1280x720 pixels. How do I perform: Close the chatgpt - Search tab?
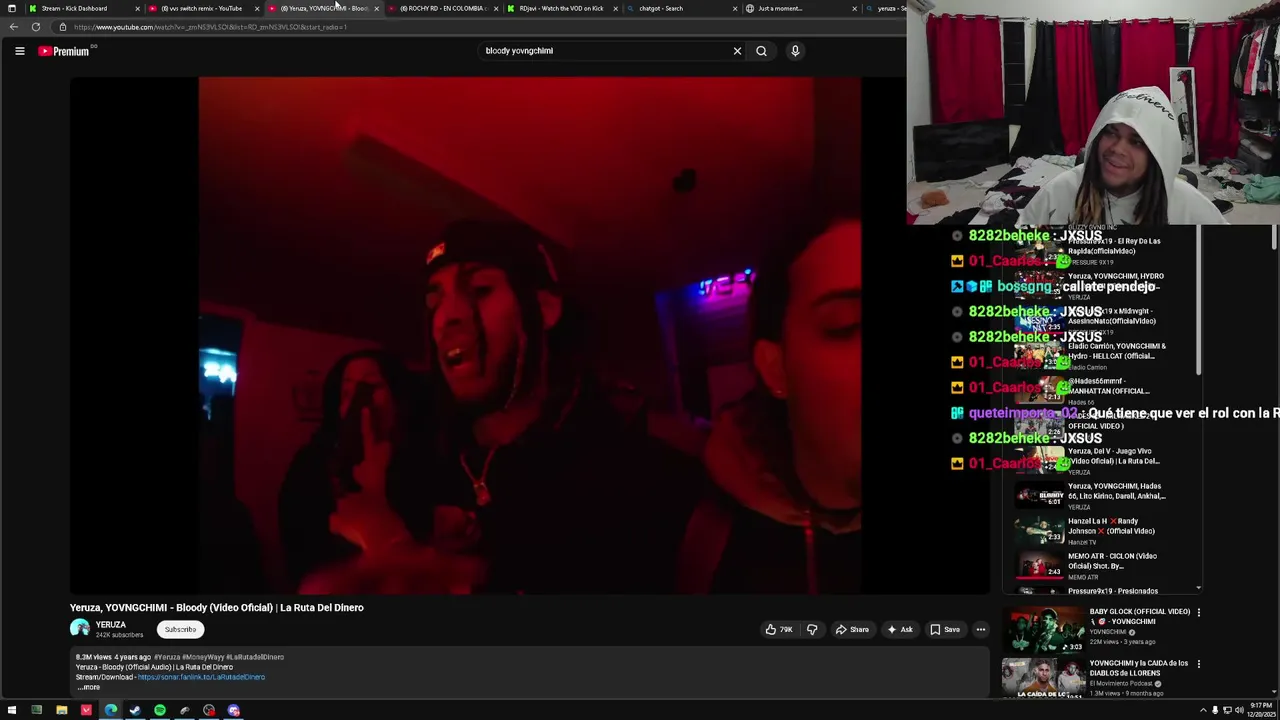tap(735, 8)
